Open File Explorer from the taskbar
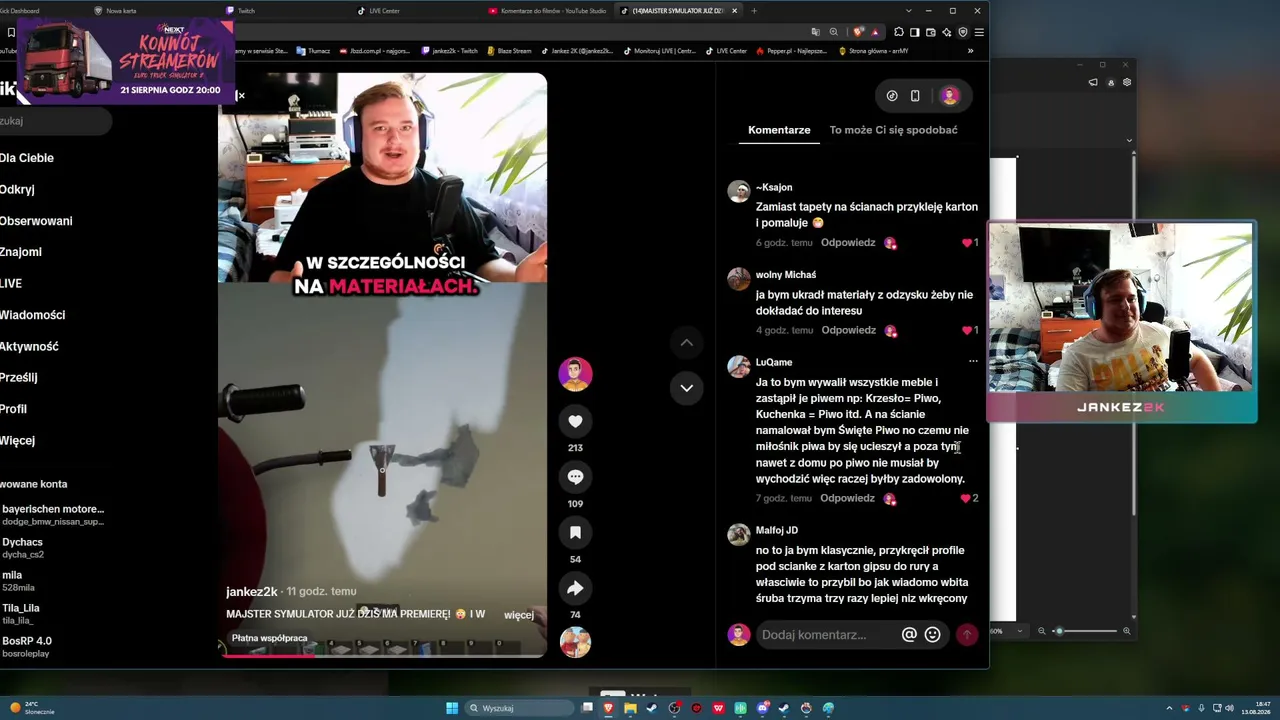The image size is (1280, 720). pos(630,708)
